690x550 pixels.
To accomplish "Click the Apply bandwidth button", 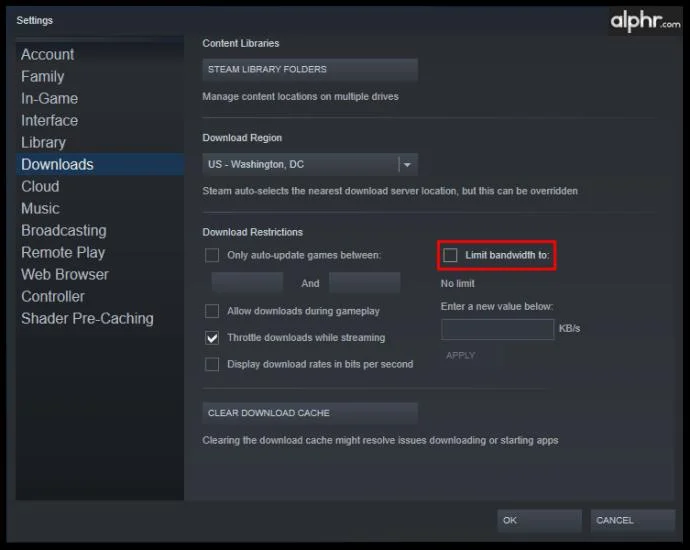I will coord(461,356).
